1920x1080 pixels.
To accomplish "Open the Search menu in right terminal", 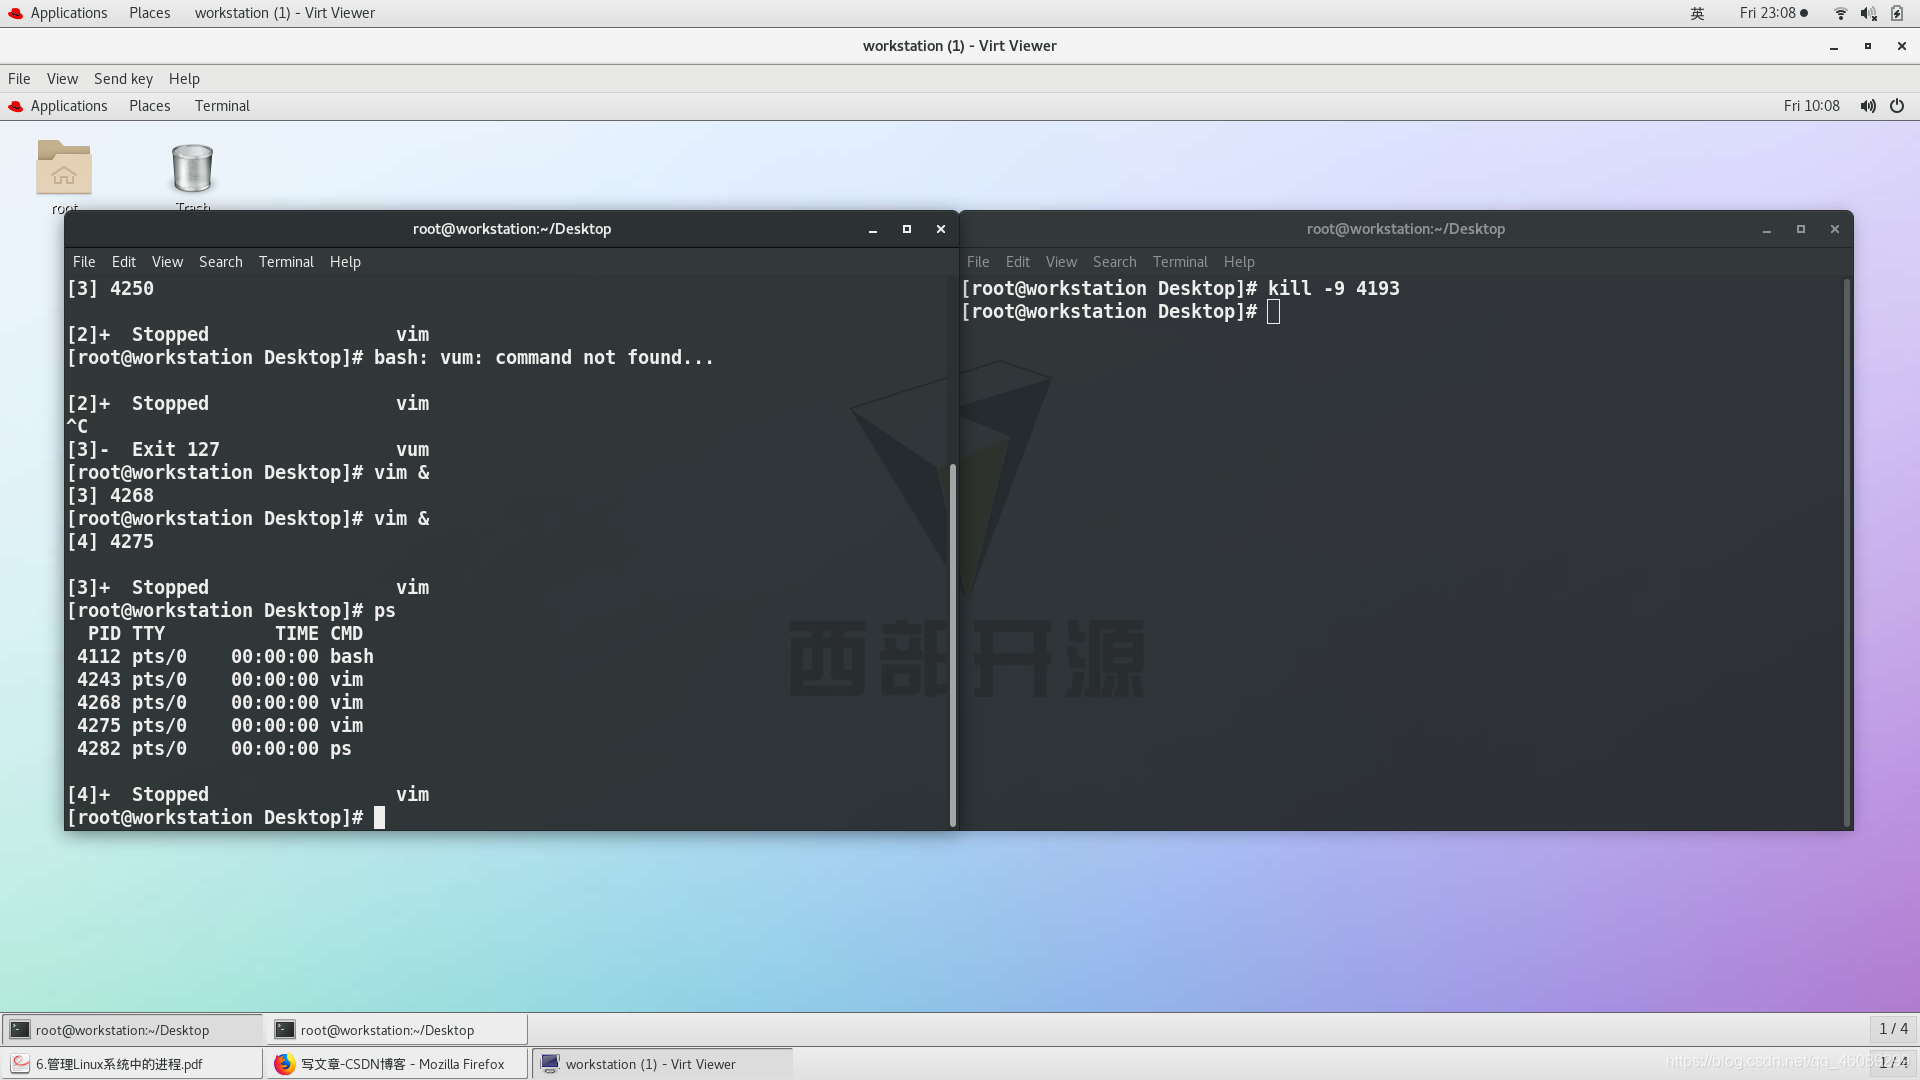I will [1114, 261].
